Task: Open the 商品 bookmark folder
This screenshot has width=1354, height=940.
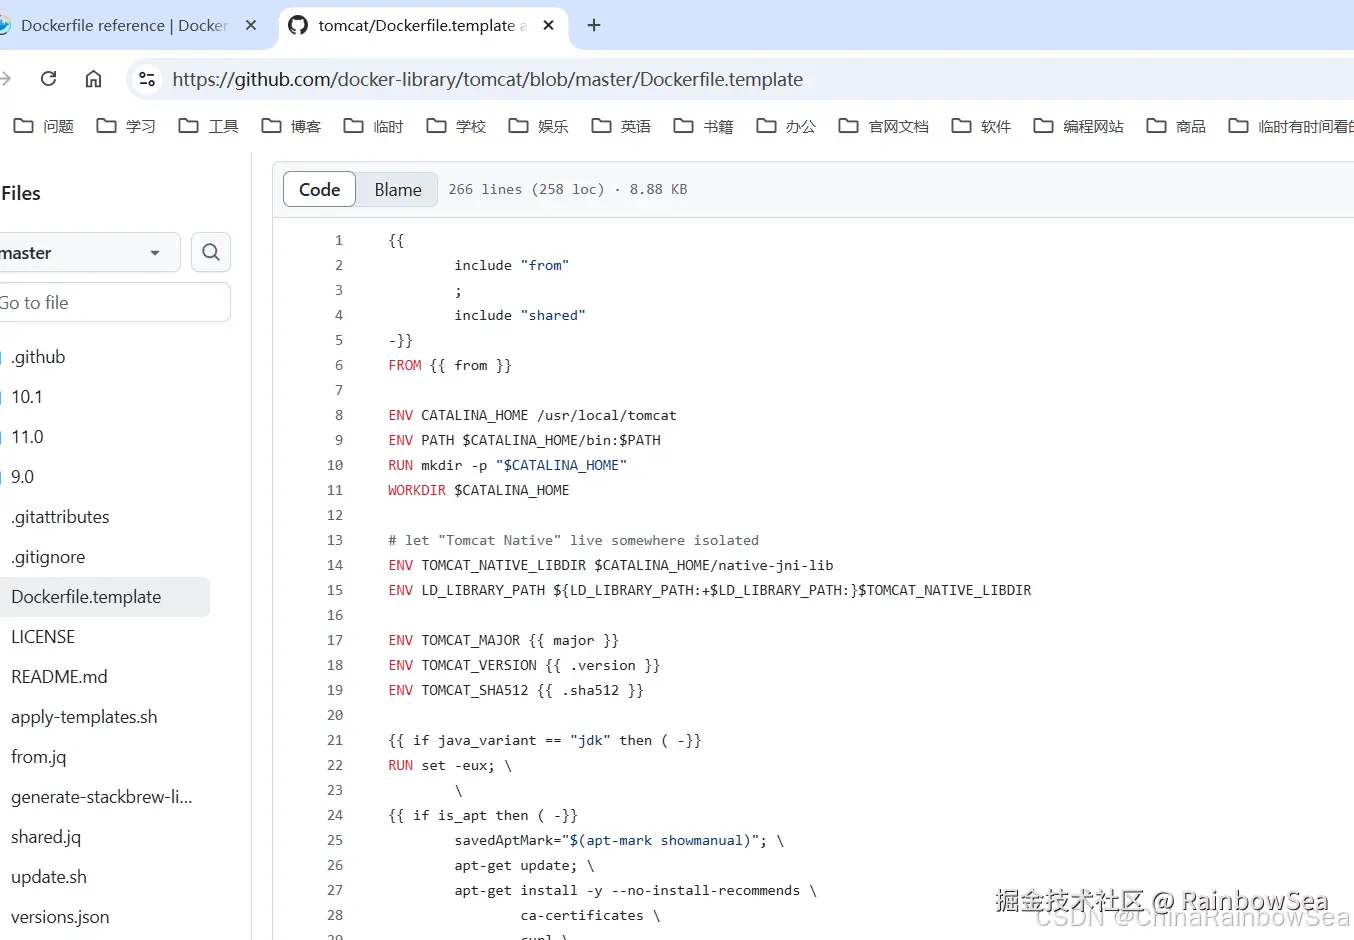Action: pos(1176,126)
